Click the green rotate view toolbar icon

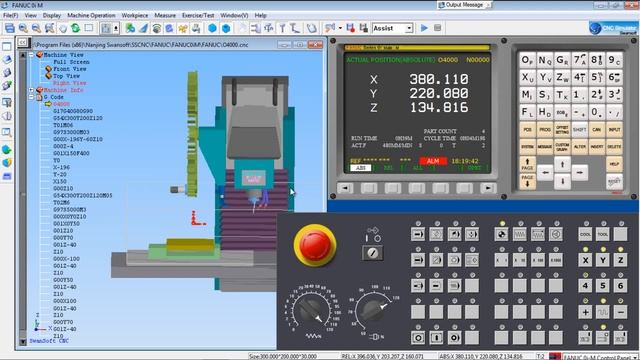76,28
